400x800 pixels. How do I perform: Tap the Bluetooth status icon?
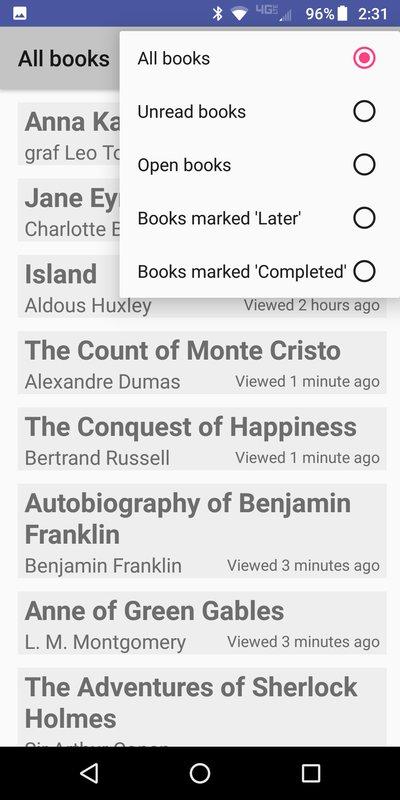218,14
